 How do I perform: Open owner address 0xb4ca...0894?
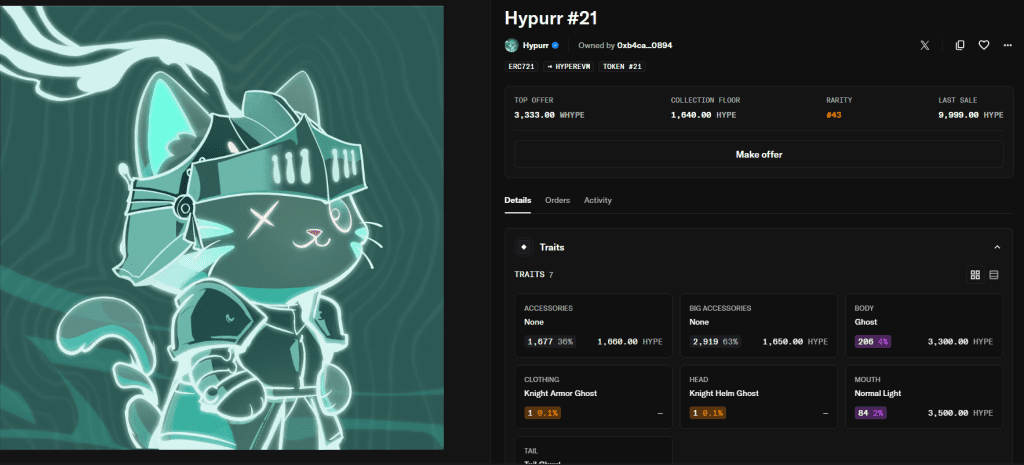coord(644,46)
